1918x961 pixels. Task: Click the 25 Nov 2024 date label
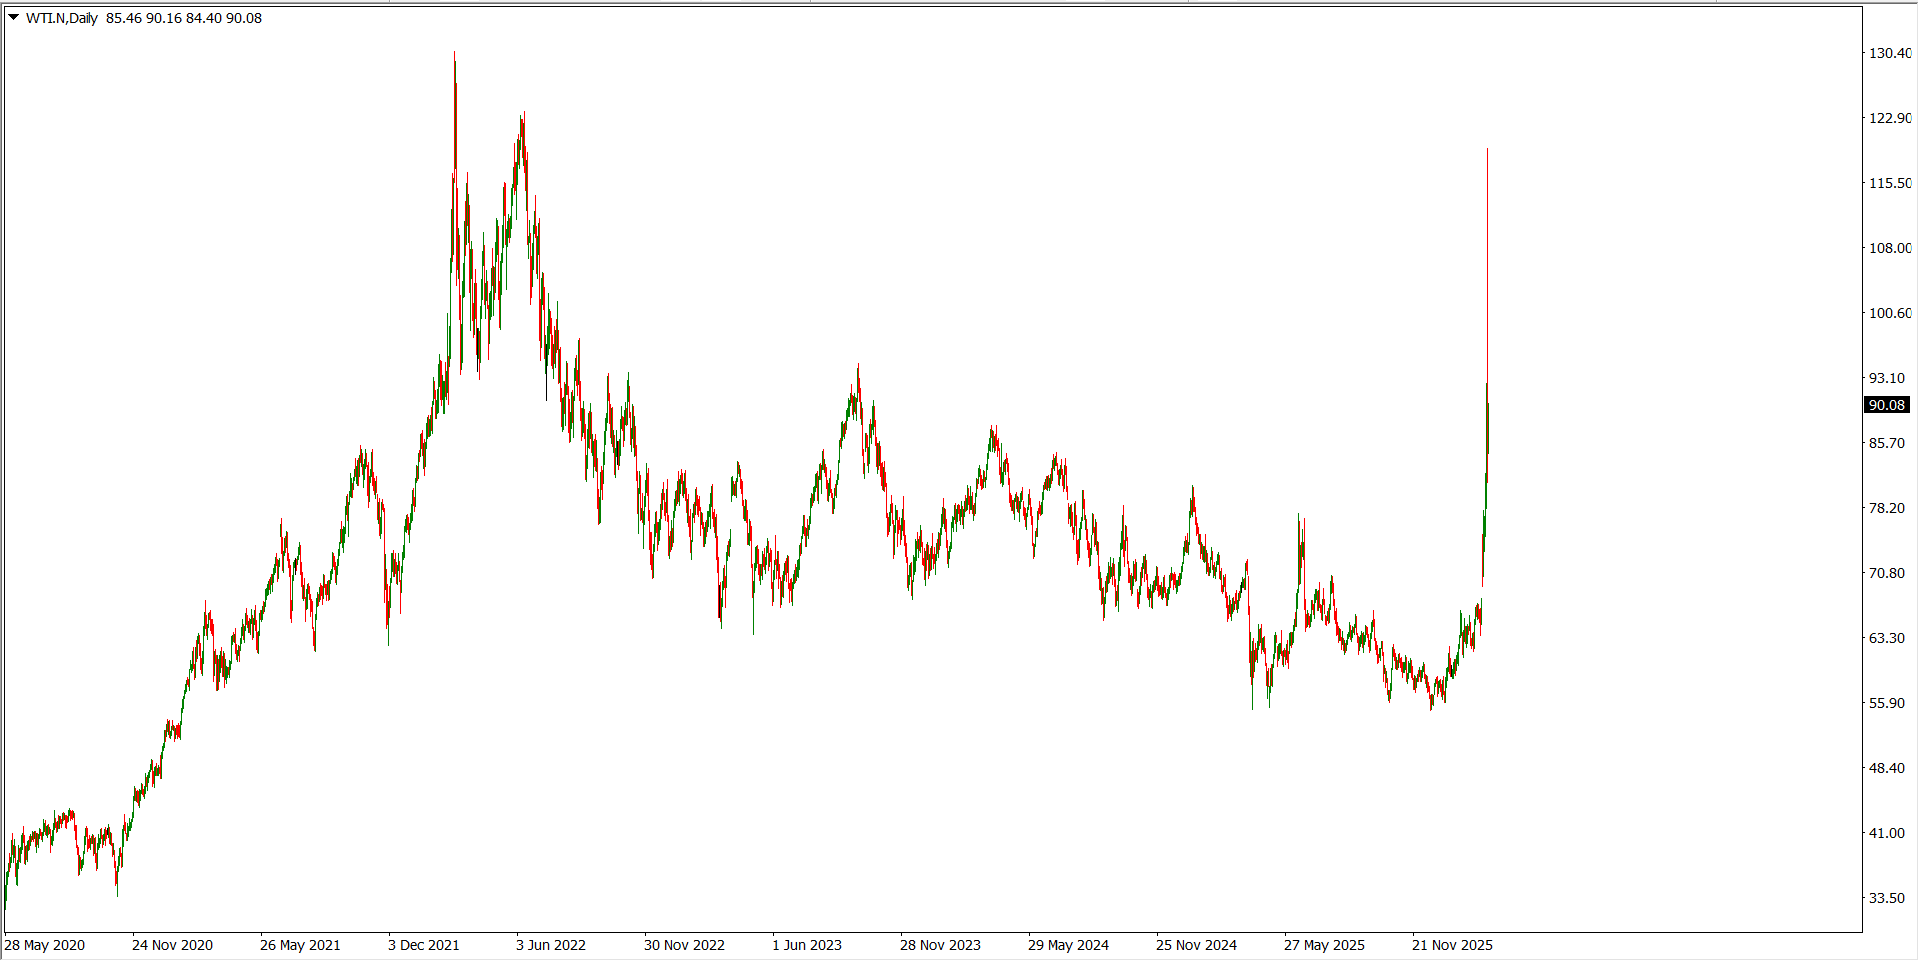pyautogui.click(x=1196, y=945)
